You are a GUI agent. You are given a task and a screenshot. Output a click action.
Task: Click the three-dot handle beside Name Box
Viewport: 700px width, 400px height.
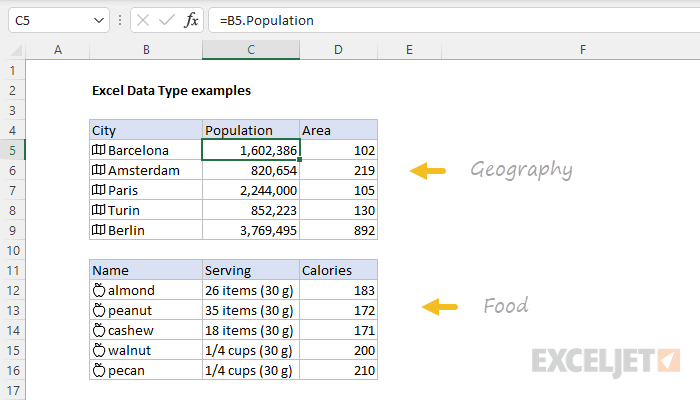click(x=120, y=21)
